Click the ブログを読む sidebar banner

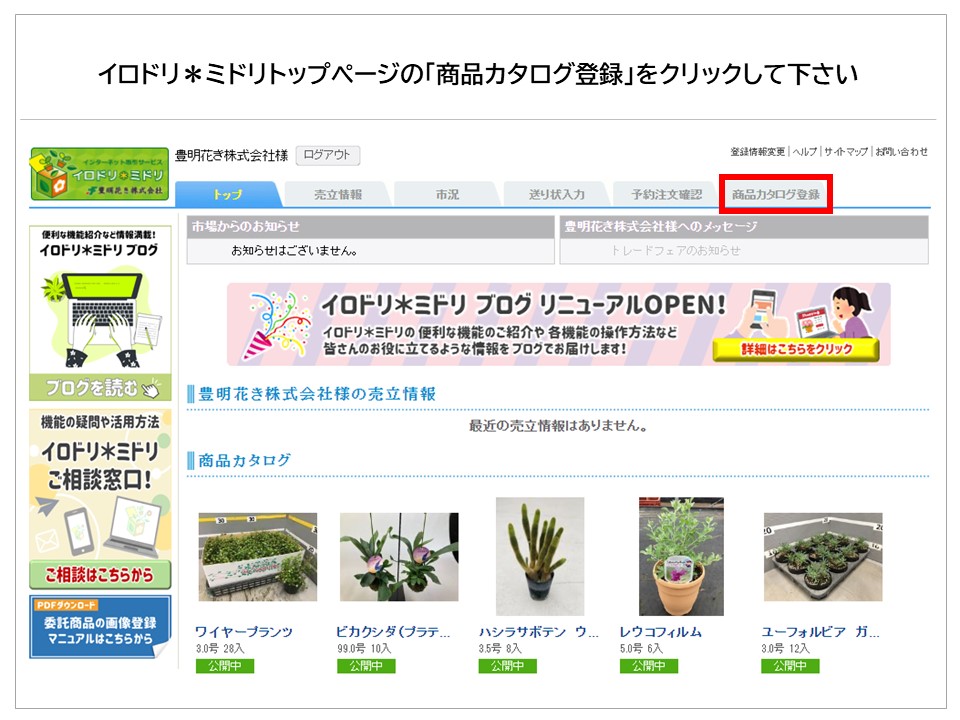pos(99,313)
